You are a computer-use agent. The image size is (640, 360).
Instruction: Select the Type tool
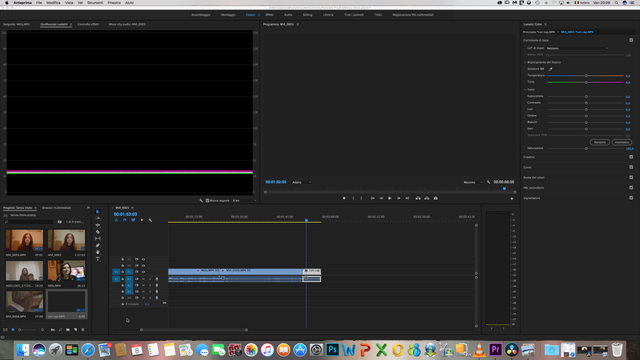click(98, 259)
